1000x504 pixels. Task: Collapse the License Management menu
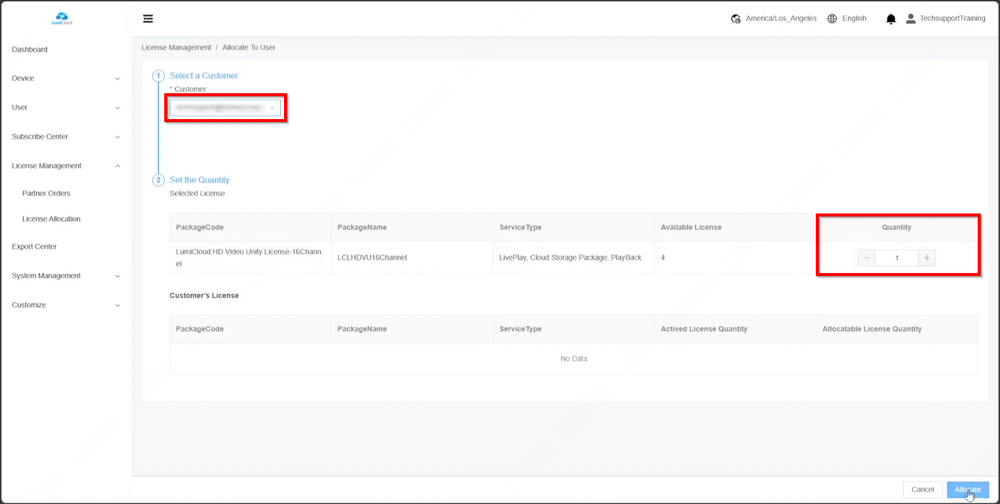[x=66, y=166]
